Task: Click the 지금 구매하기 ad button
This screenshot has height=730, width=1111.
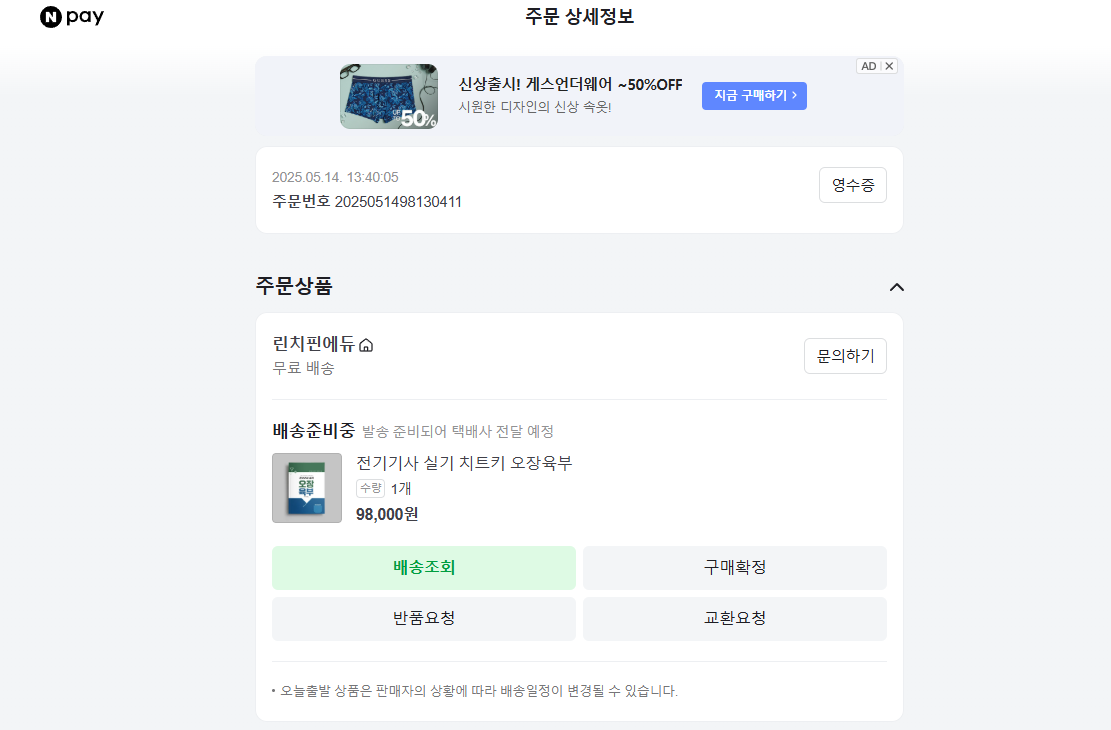Action: click(x=754, y=96)
